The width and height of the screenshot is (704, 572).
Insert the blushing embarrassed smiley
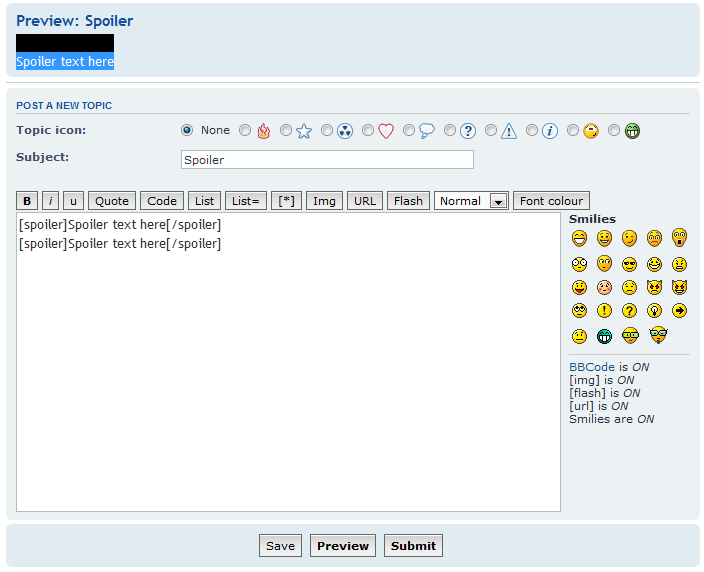(x=604, y=287)
